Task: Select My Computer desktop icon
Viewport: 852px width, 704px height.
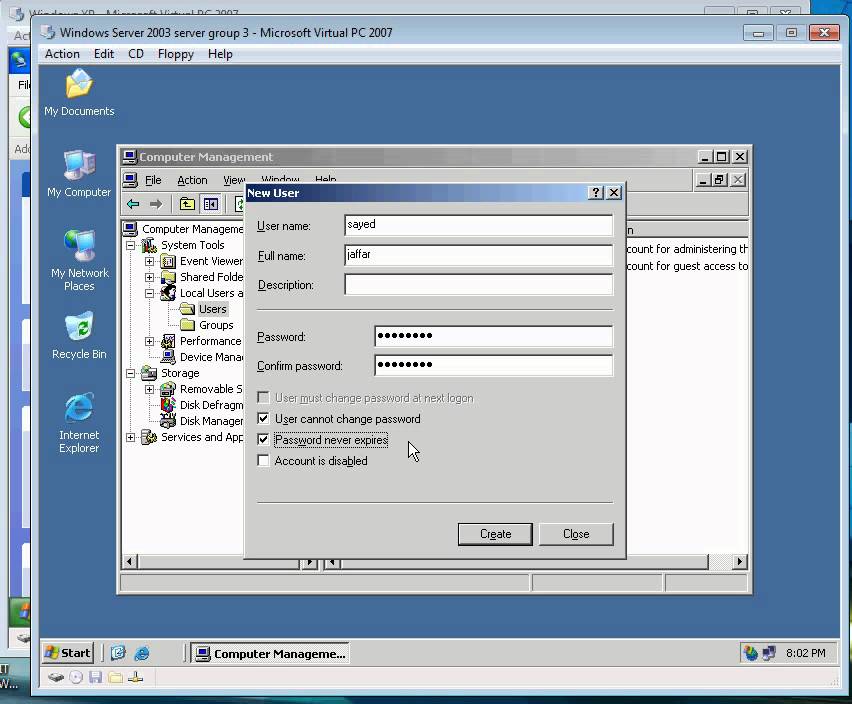Action: click(79, 174)
